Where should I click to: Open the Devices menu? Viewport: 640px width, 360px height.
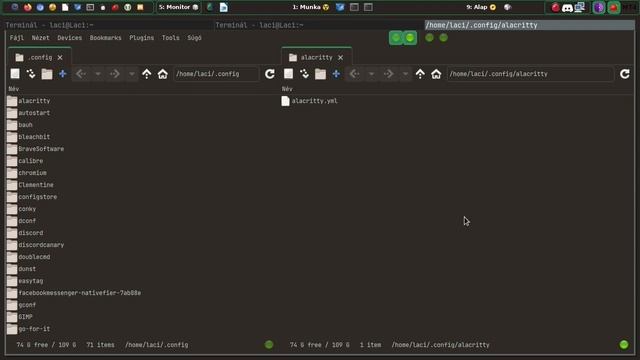(69, 38)
